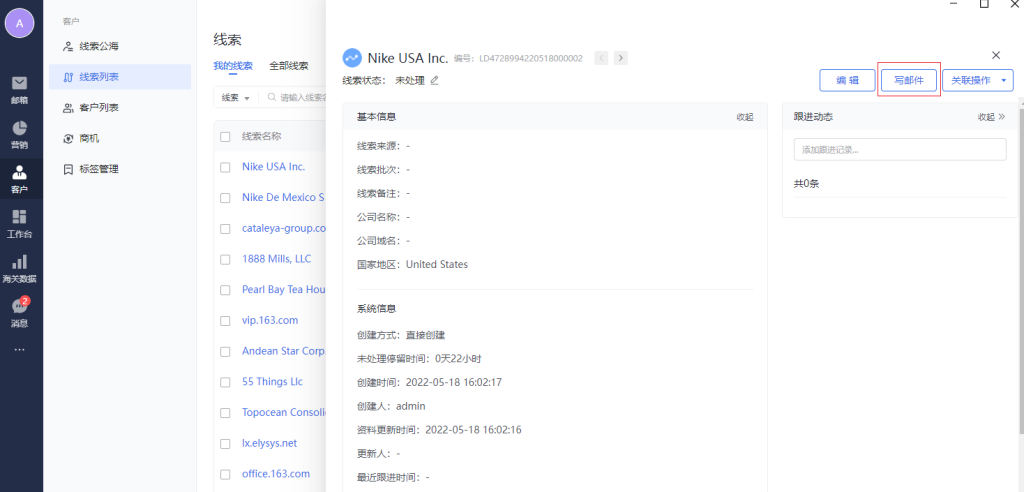Open the 海关数据 customs data icon
The height and width of the screenshot is (492, 1024).
(19, 268)
